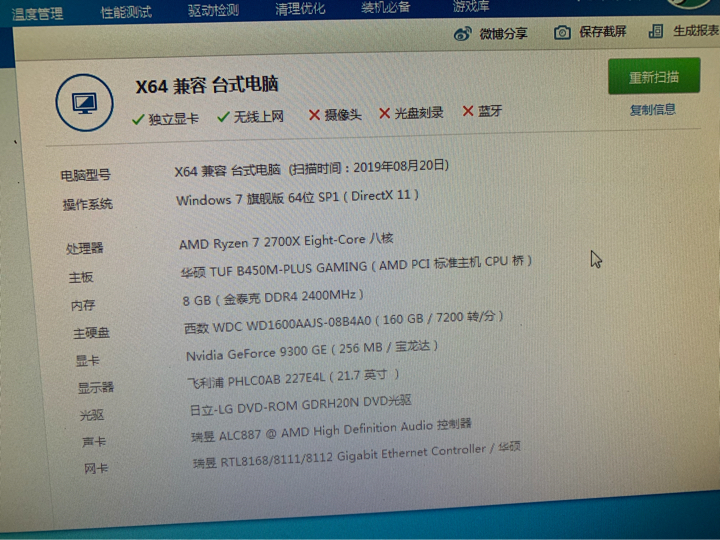Open the 游戏库 tab
Screen dimensions: 720x540
click(x=471, y=7)
